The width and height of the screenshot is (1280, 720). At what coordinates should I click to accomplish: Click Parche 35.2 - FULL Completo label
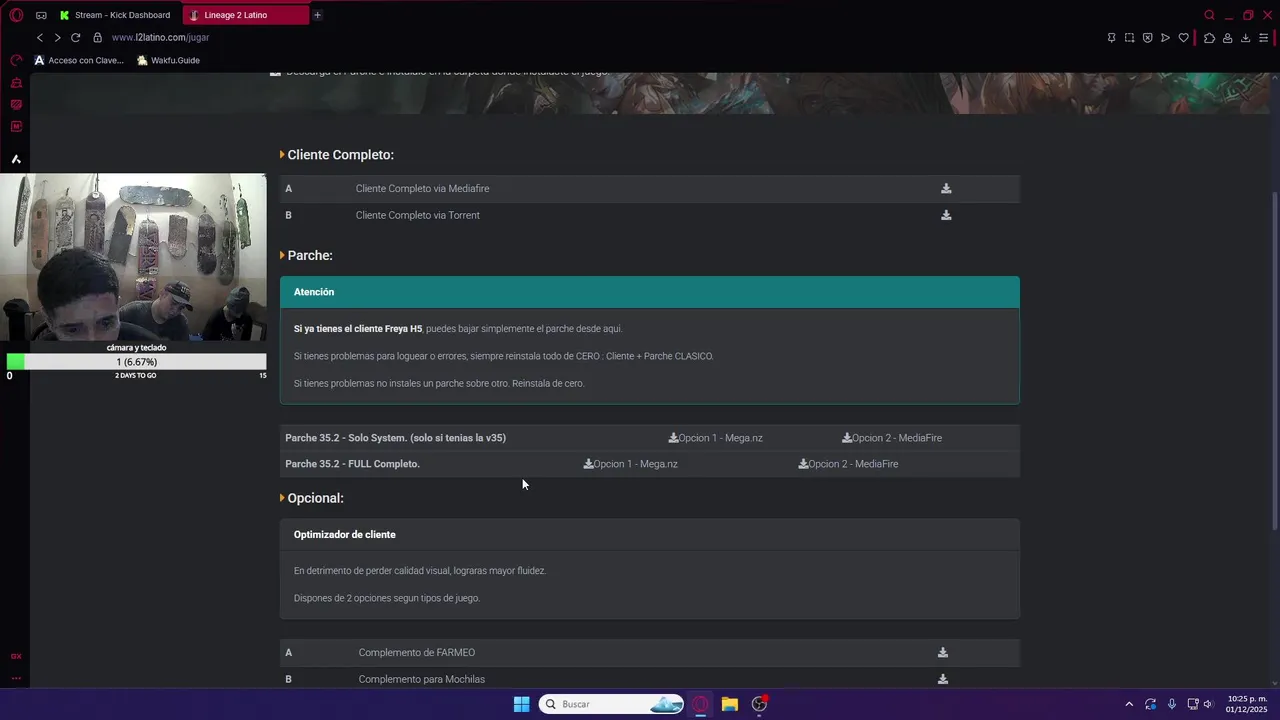pyautogui.click(x=352, y=464)
